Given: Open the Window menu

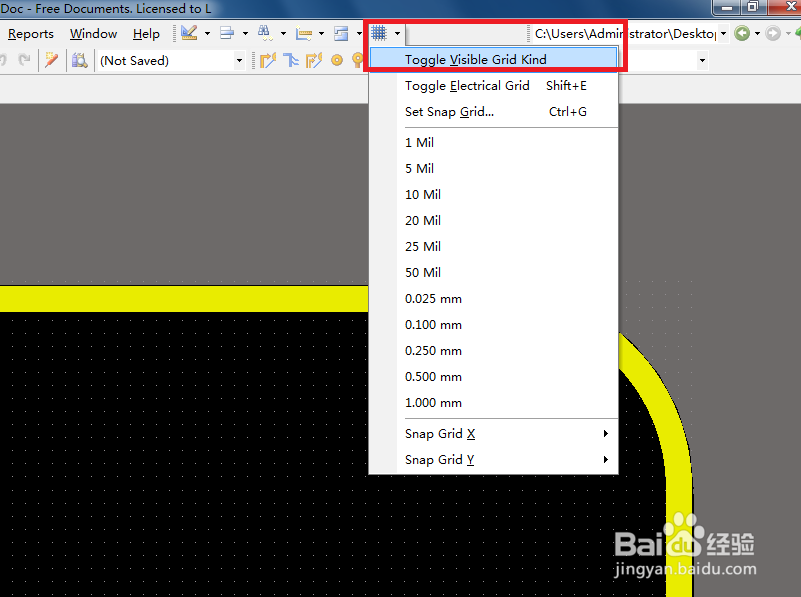Looking at the screenshot, I should [x=93, y=34].
